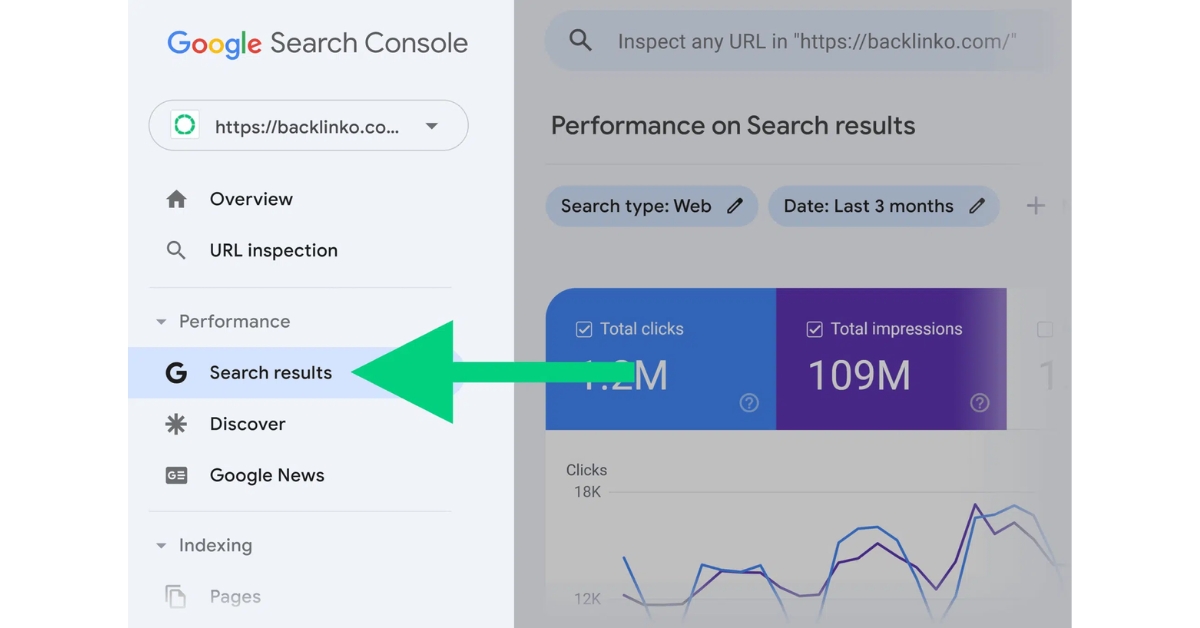Viewport: 1200px width, 628px height.
Task: Open the backlinko property selector dropdown
Action: (x=308, y=126)
